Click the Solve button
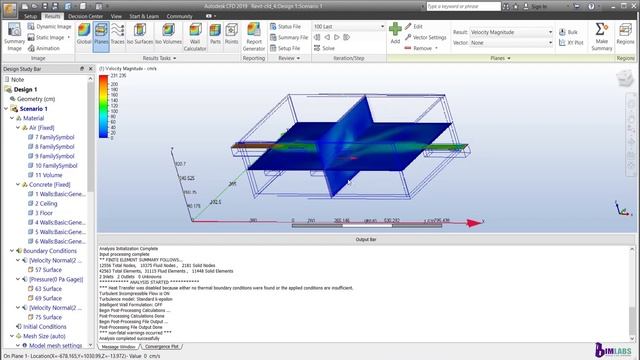 324,48
